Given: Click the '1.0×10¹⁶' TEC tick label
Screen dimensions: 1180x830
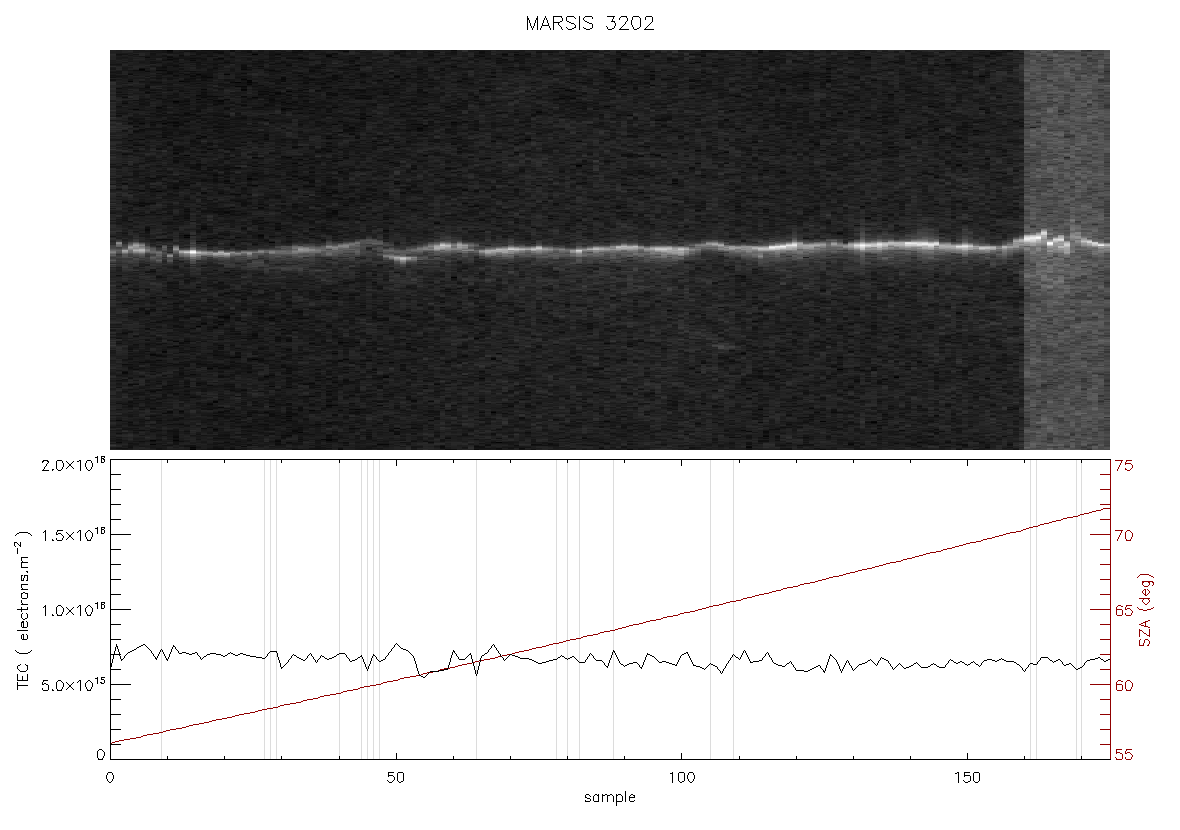Looking at the screenshot, I should pos(73,610).
